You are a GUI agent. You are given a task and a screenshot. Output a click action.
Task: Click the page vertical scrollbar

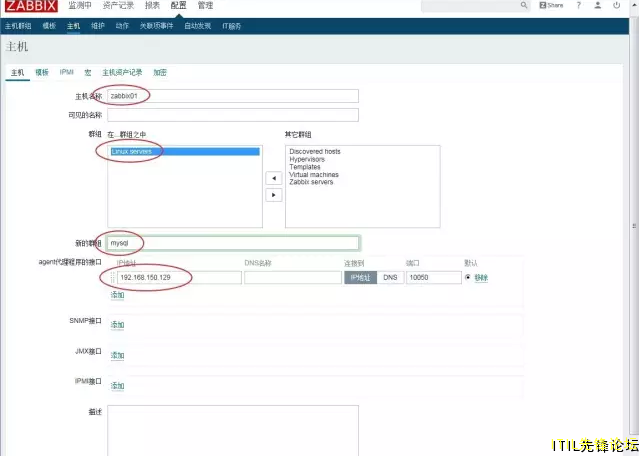click(634, 226)
